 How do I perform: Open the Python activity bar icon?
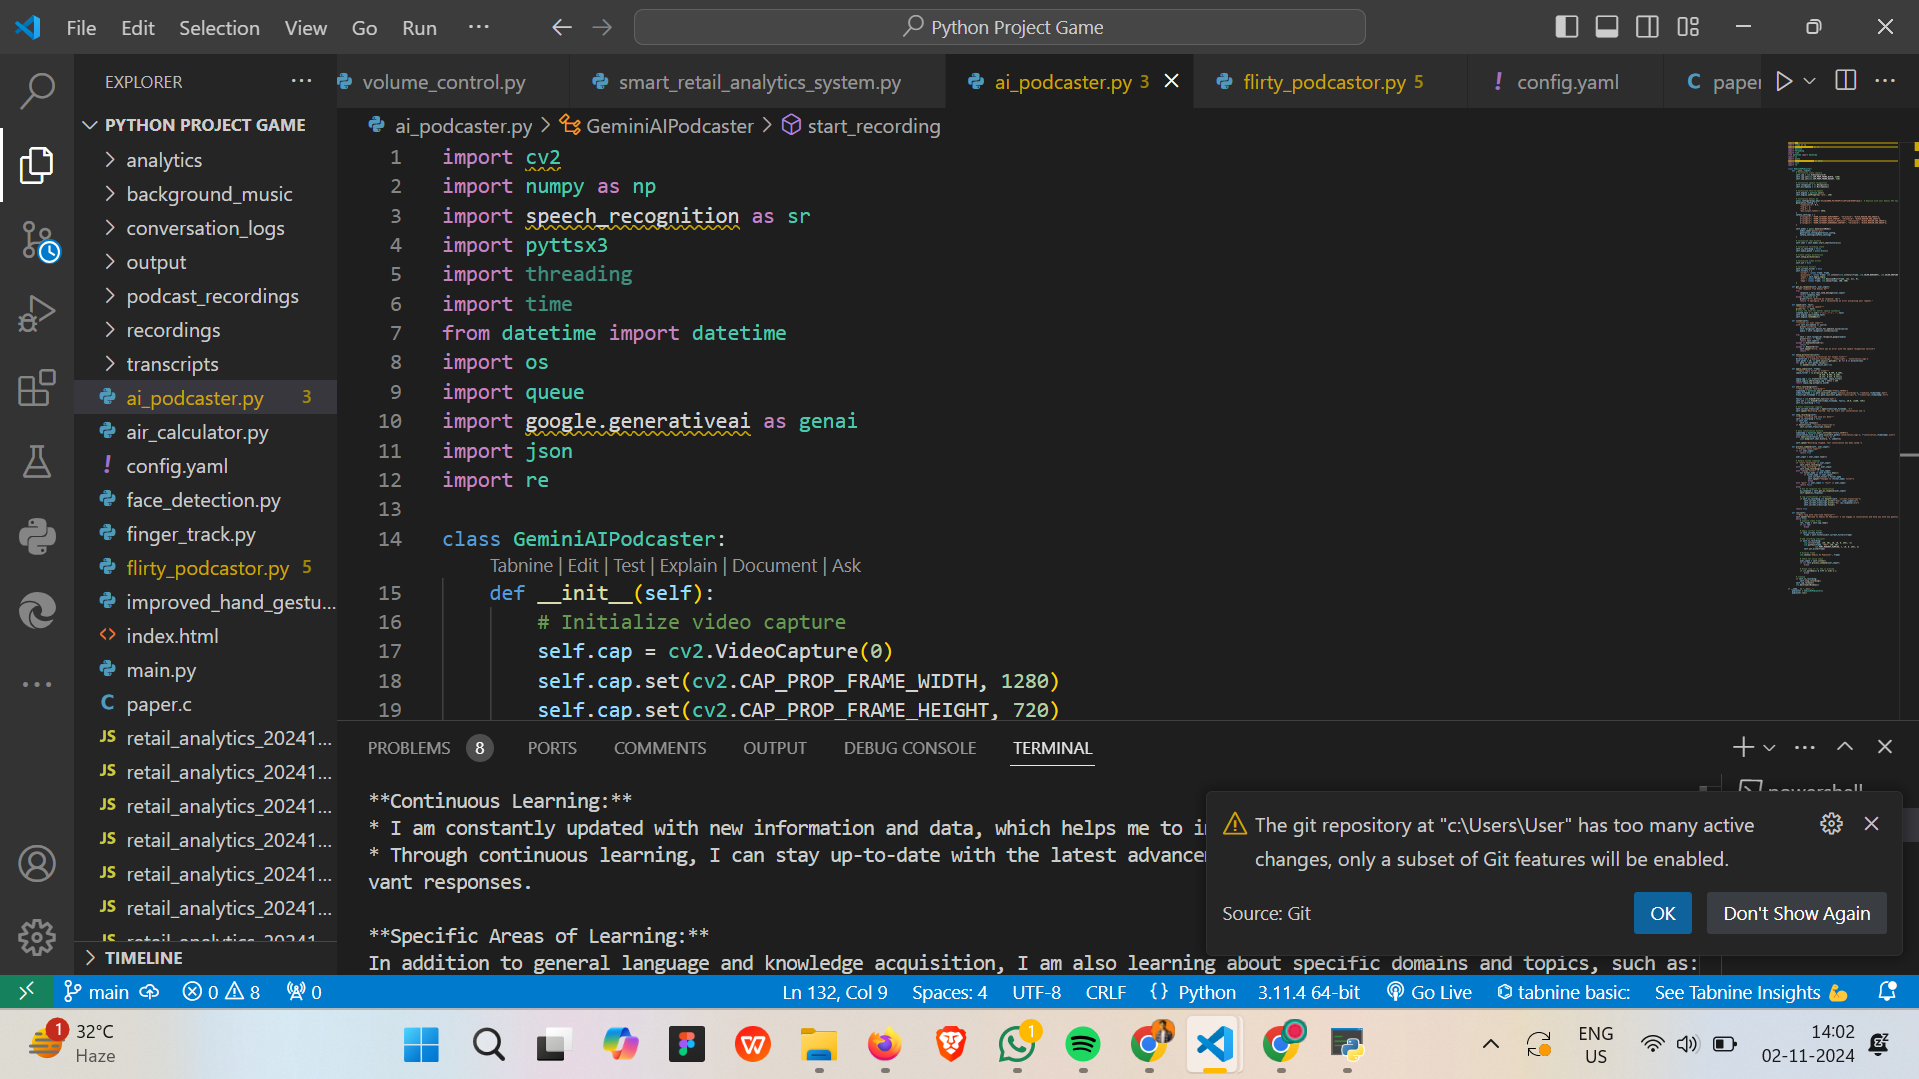pyautogui.click(x=37, y=536)
